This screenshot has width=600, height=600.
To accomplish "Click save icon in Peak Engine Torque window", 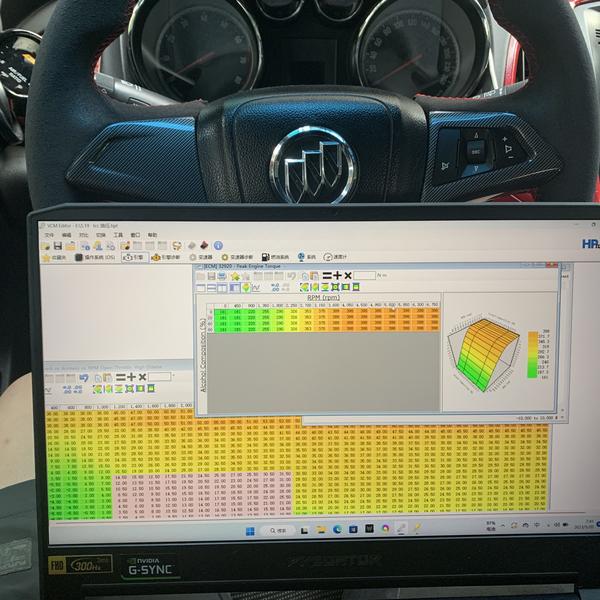I will point(211,276).
